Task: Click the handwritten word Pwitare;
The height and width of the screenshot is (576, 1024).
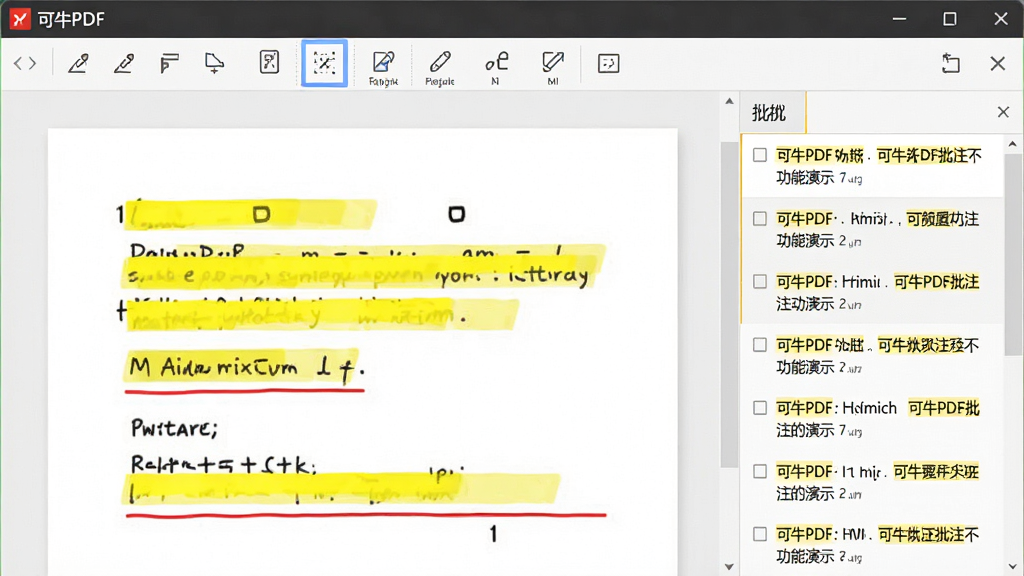Action: point(174,428)
